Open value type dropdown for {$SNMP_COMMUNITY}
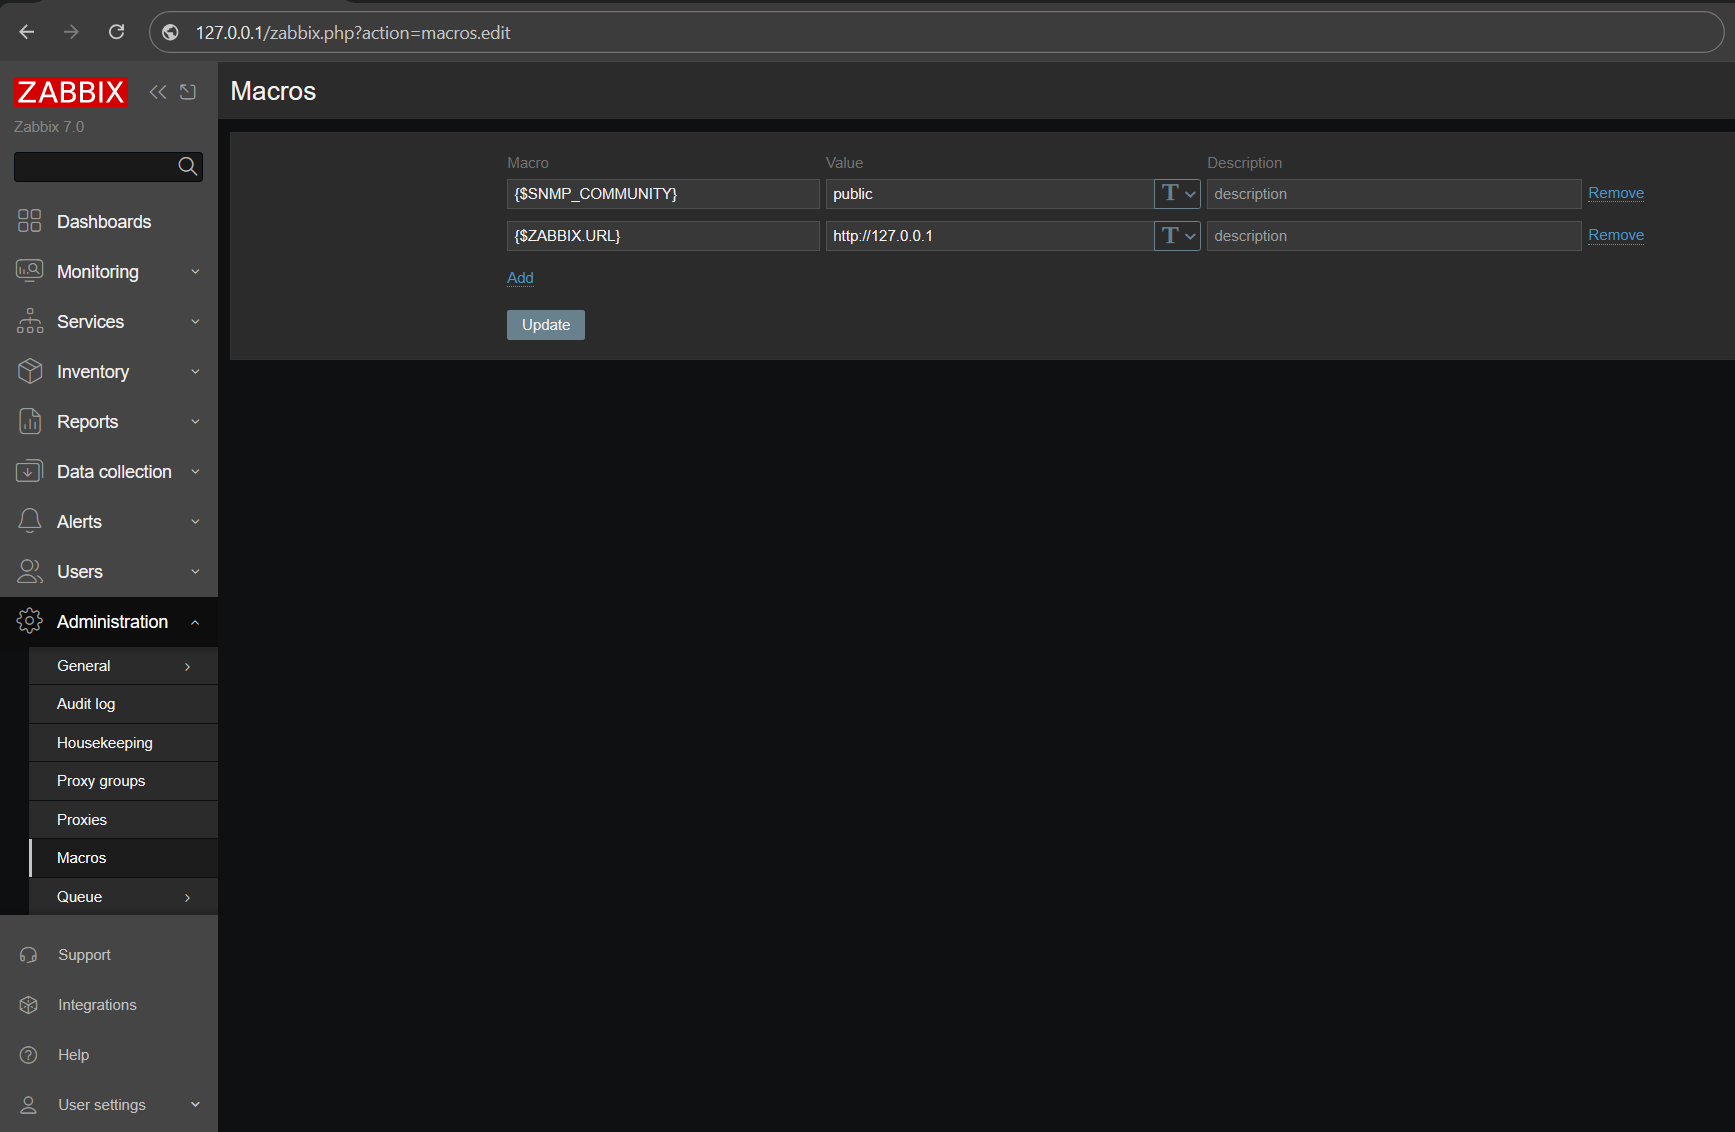This screenshot has width=1735, height=1132. click(1177, 194)
